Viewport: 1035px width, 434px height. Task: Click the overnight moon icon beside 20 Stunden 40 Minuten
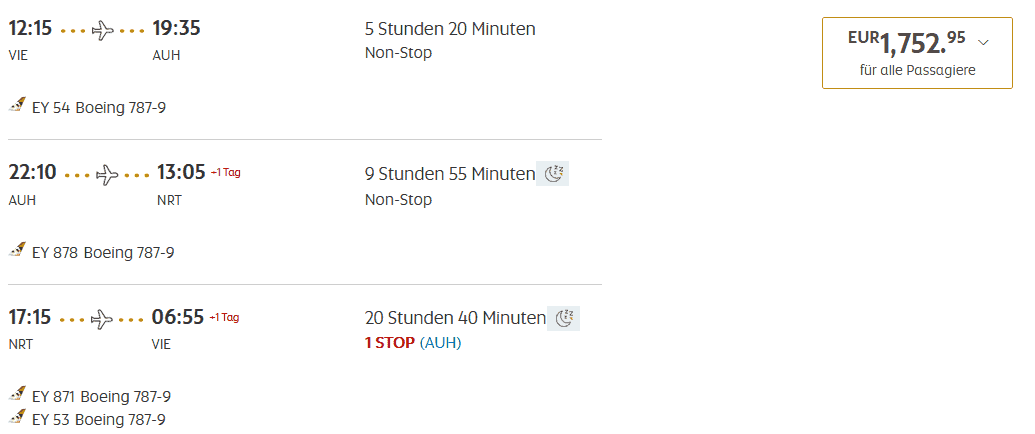[565, 318]
